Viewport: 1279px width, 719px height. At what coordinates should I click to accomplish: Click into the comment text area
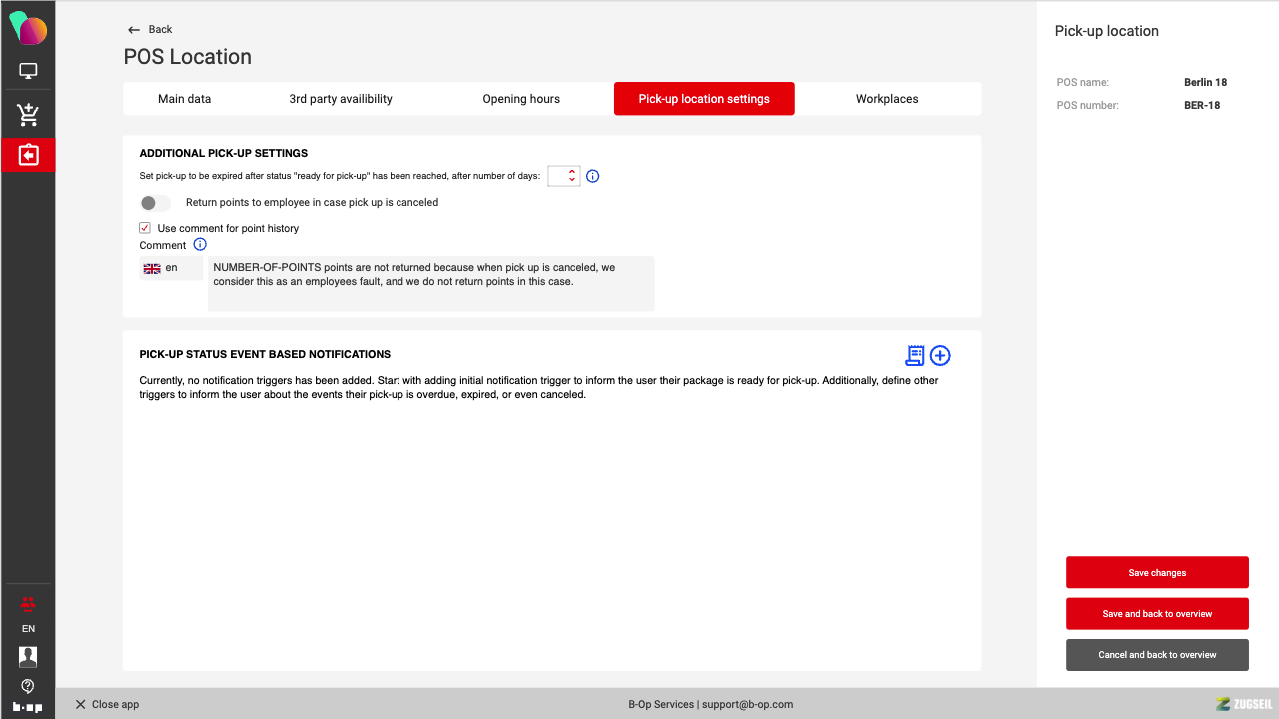click(x=430, y=283)
